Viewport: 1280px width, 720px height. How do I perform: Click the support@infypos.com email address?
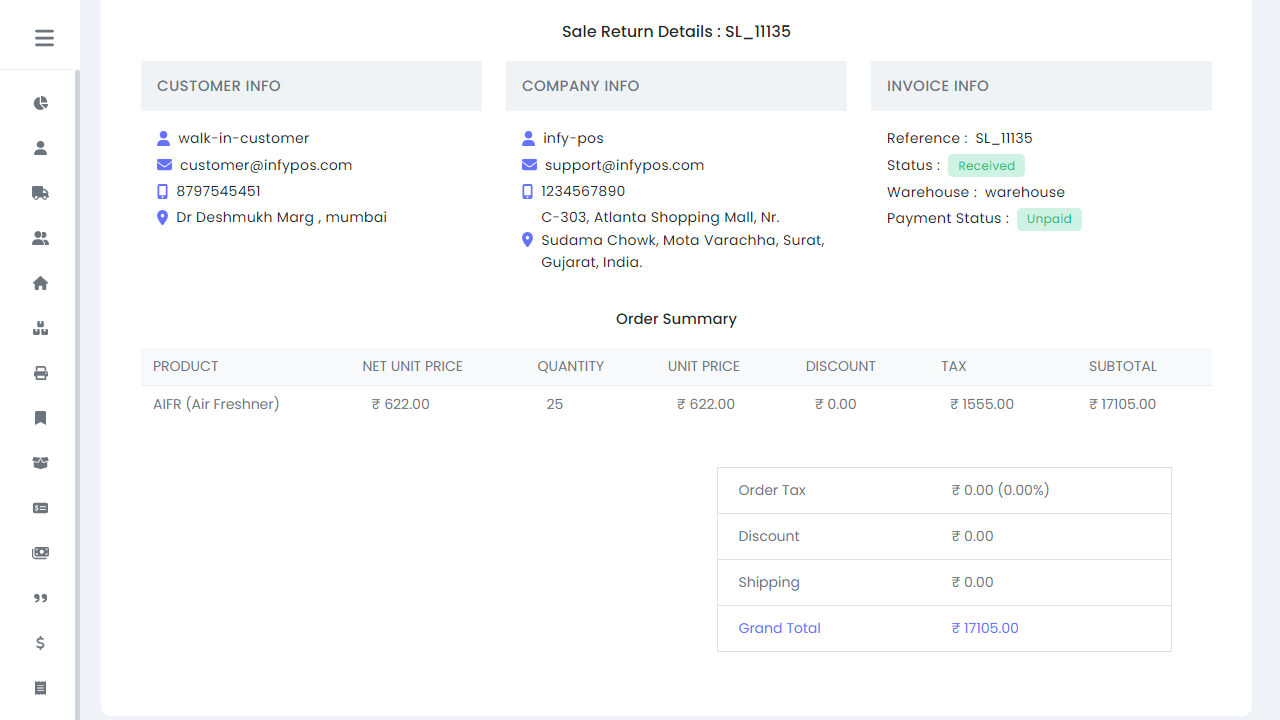click(622, 165)
